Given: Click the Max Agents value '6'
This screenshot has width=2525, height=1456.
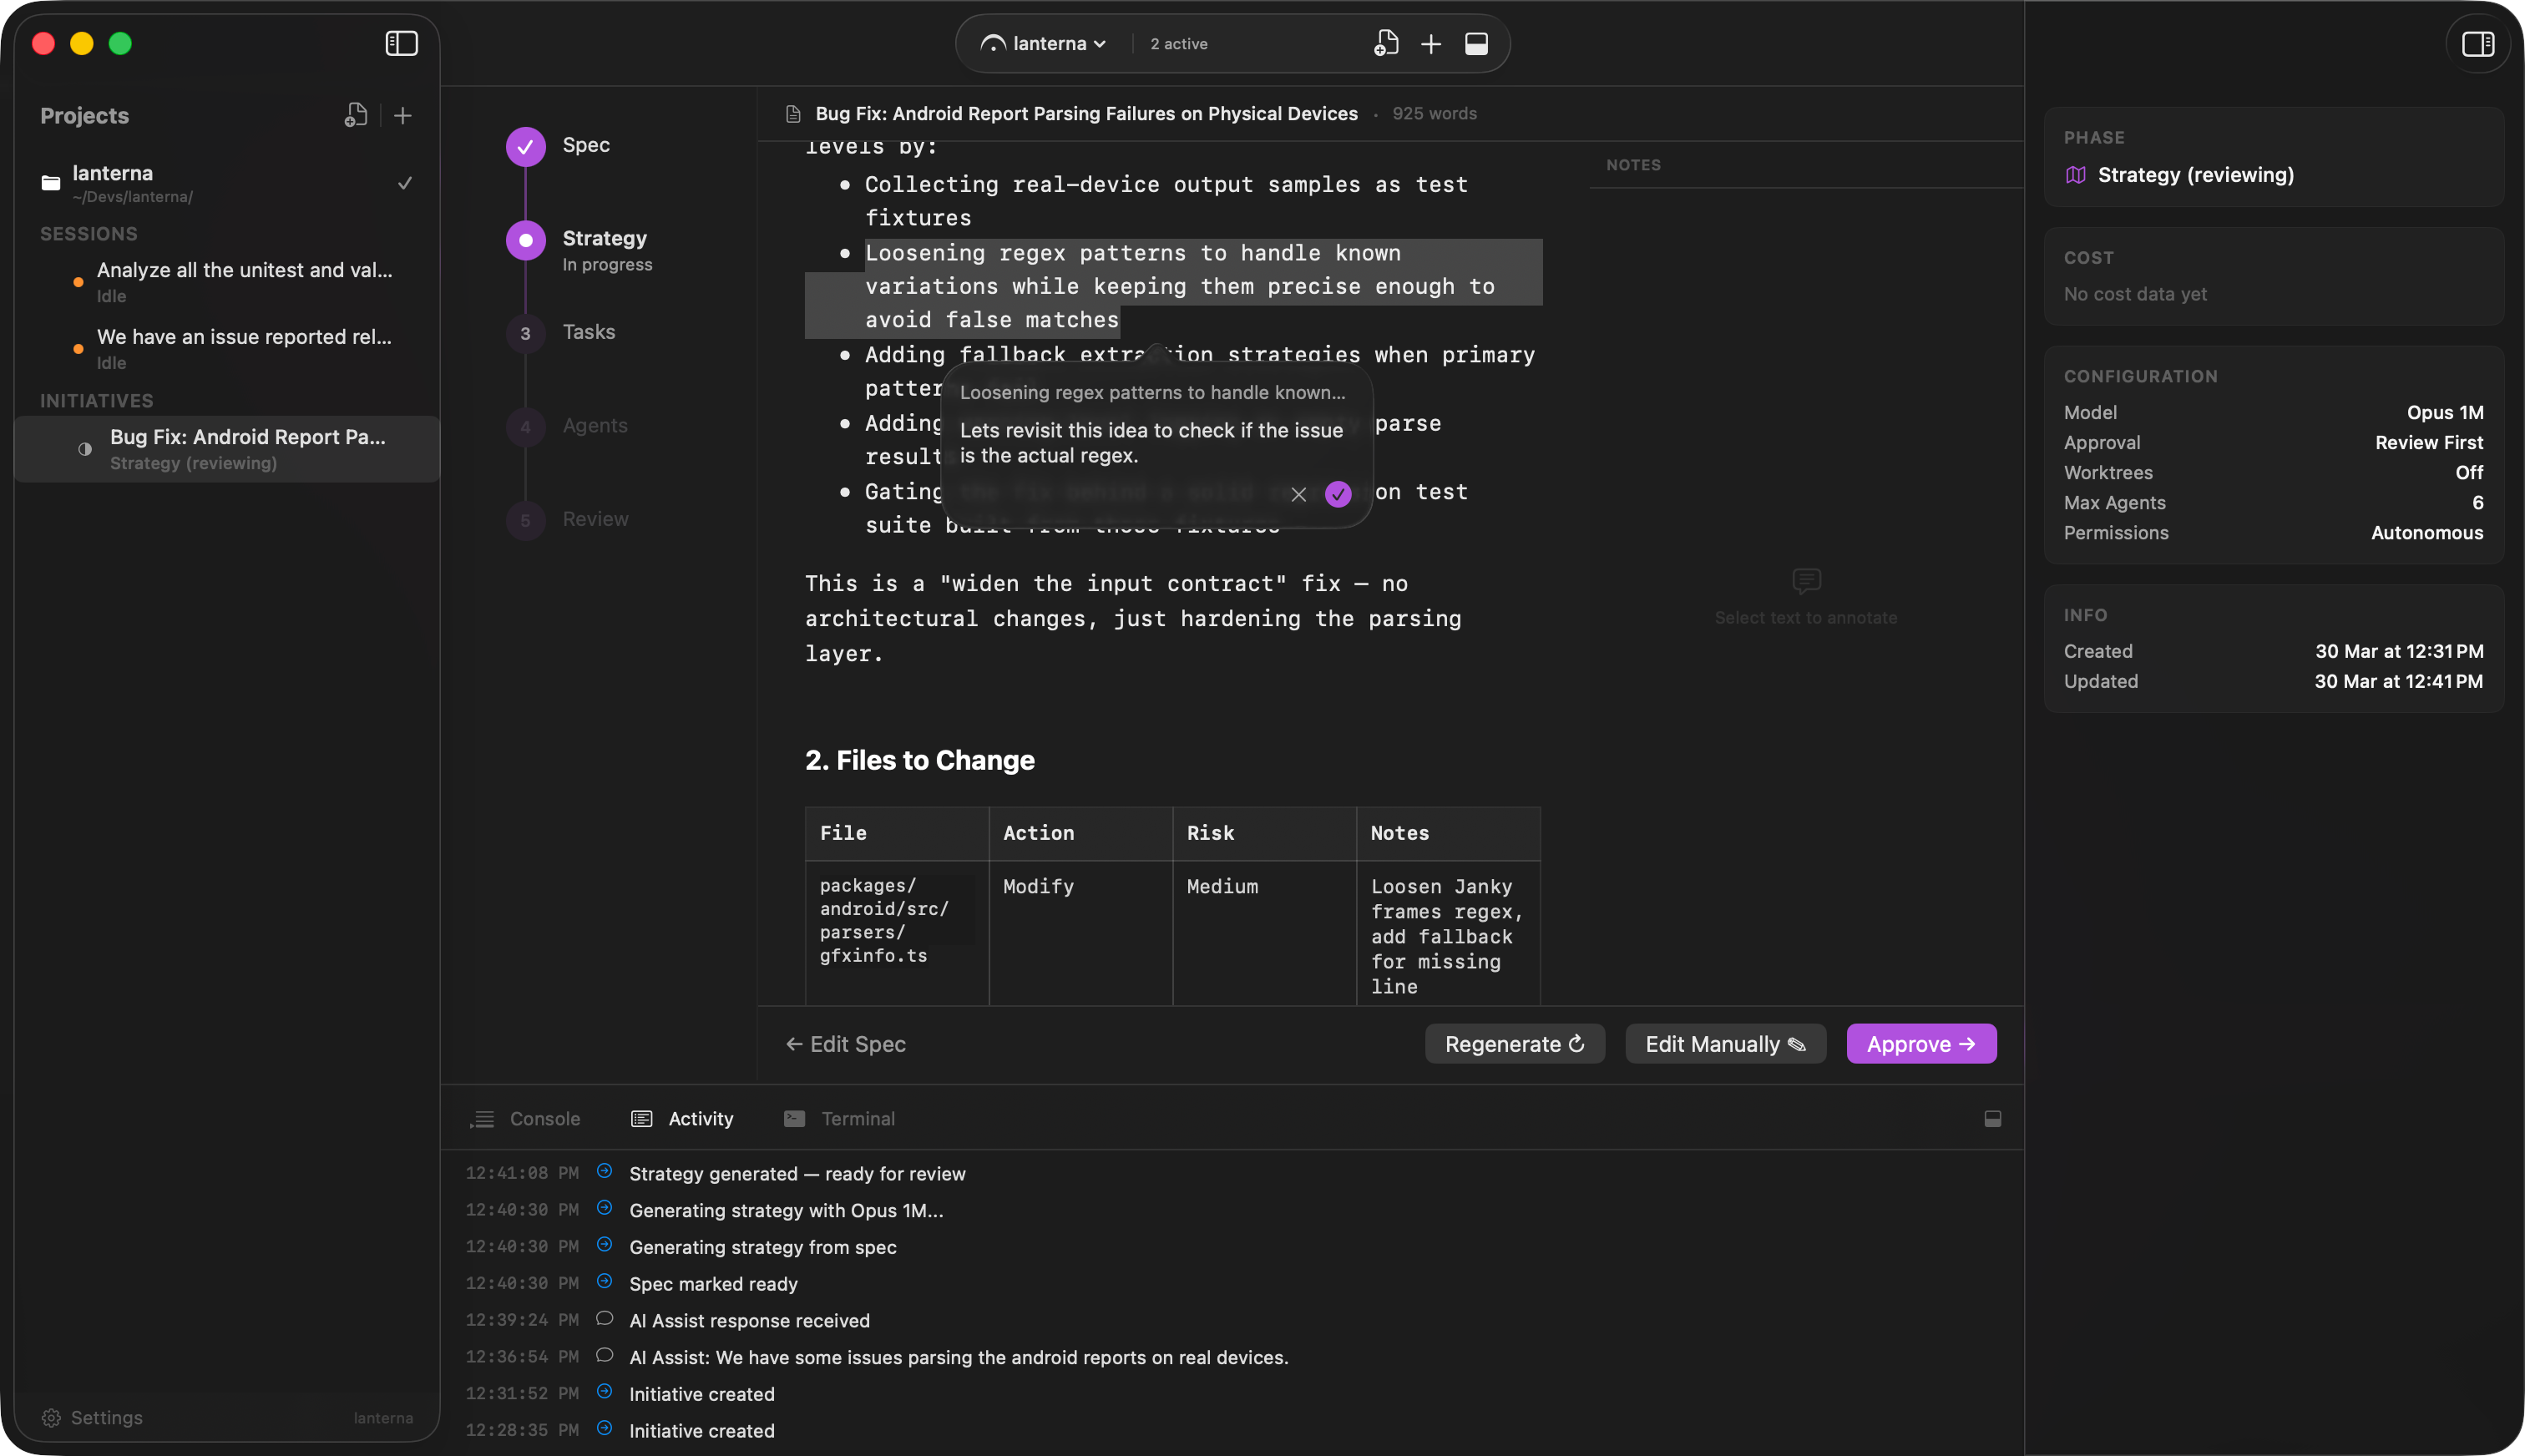Looking at the screenshot, I should pyautogui.click(x=2477, y=502).
